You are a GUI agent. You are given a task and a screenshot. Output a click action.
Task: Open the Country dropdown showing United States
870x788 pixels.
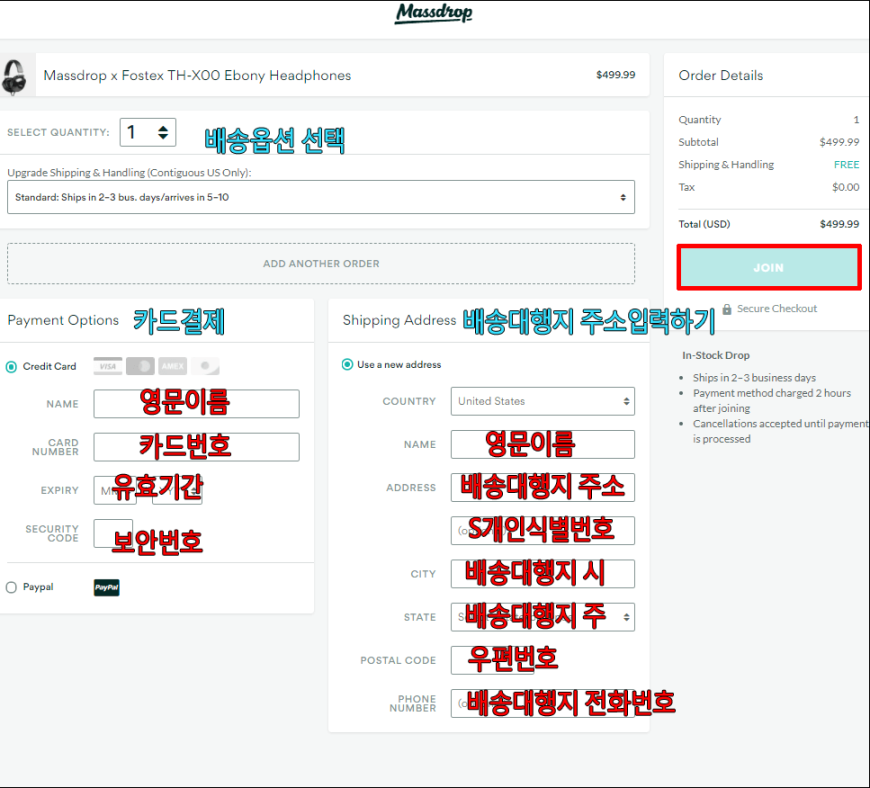click(x=543, y=401)
